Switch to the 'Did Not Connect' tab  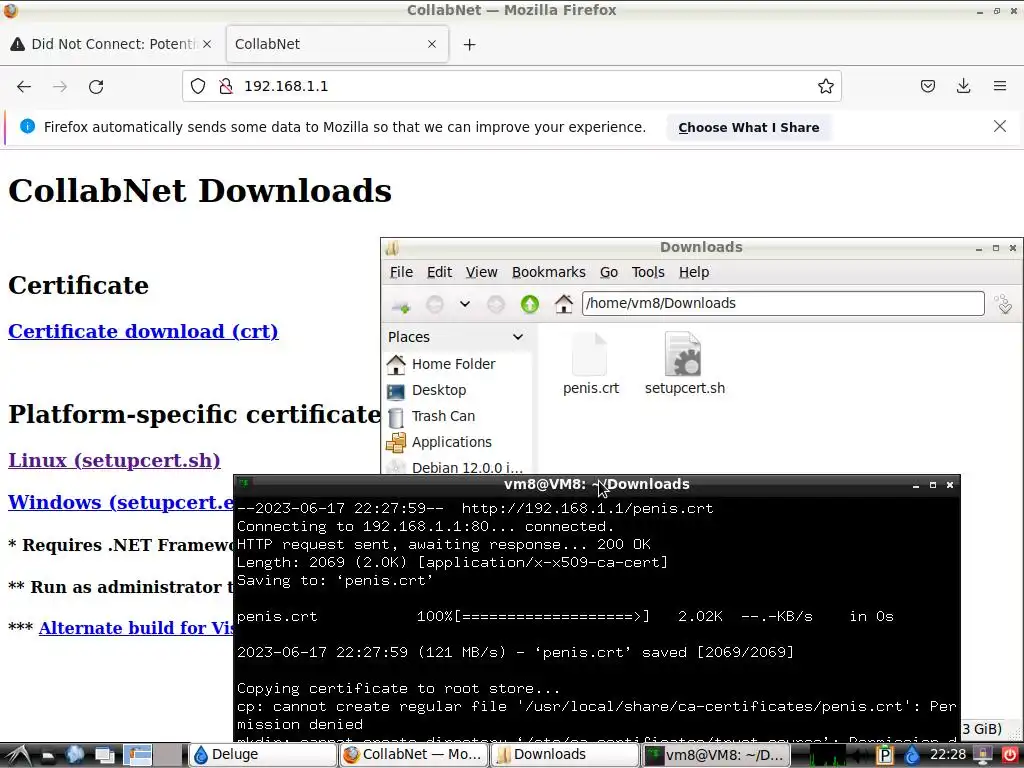(111, 44)
